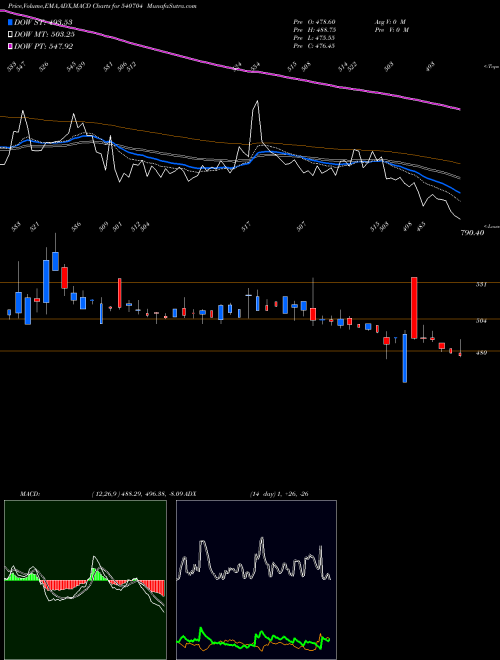Open the MACD histogram chart panel
This screenshot has height=660, width=500.
pyautogui.click(x=85, y=580)
